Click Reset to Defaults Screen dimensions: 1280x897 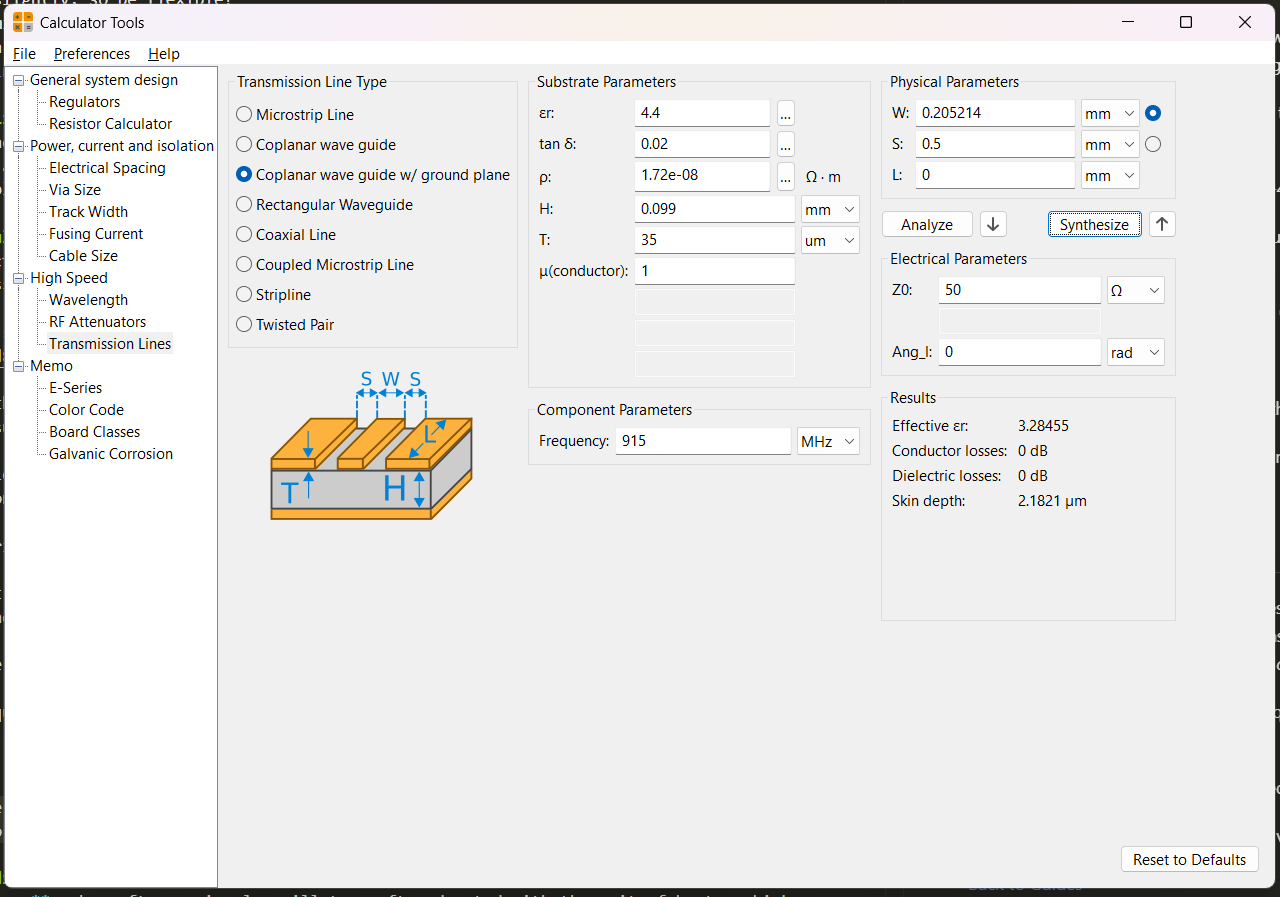(x=1189, y=859)
